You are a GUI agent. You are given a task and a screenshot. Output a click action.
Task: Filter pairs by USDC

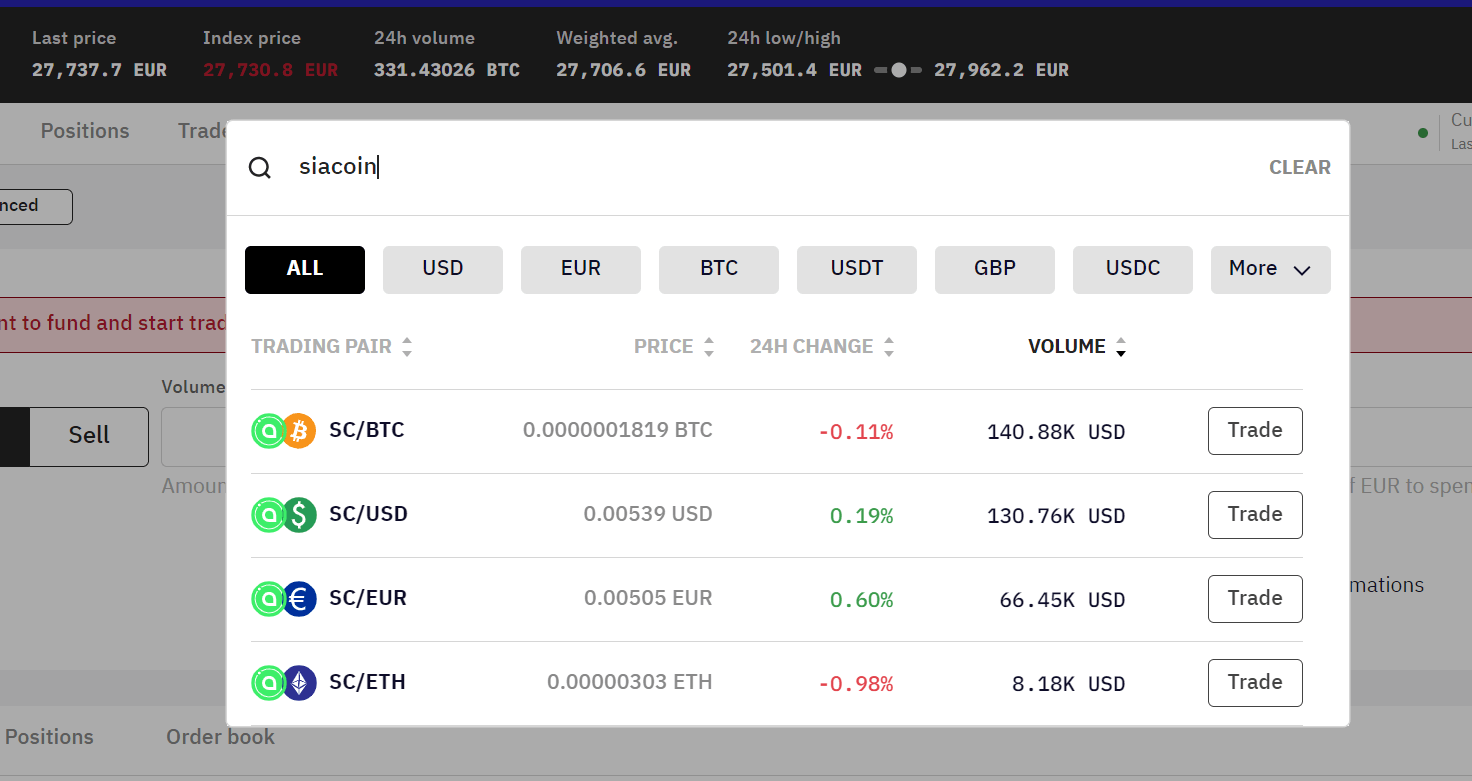(1133, 270)
